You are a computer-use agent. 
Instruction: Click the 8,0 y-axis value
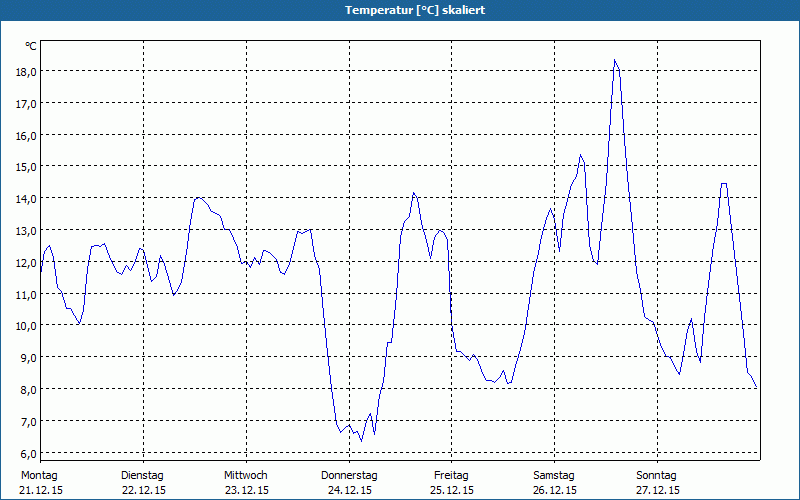click(x=27, y=390)
